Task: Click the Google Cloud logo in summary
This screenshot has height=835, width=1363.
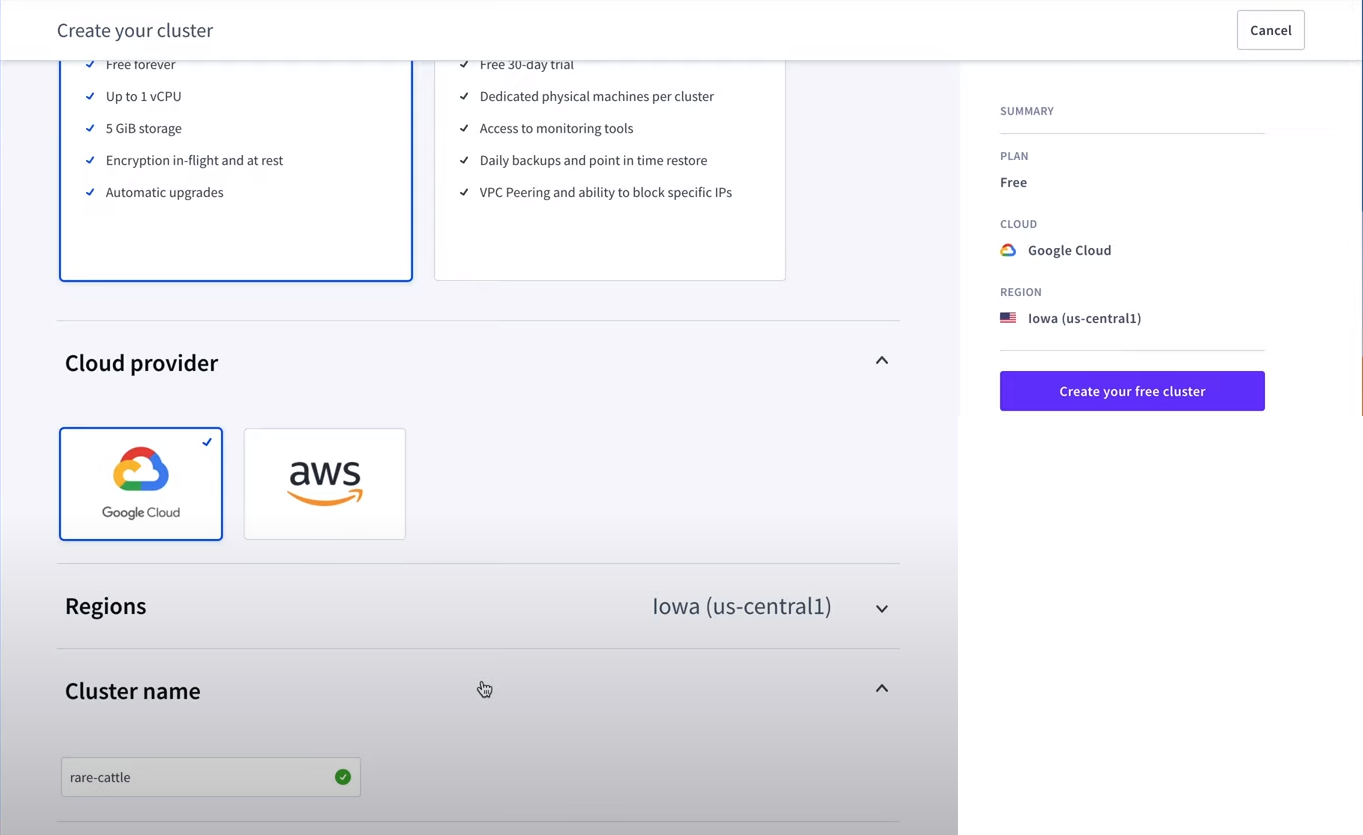Action: (x=1008, y=250)
